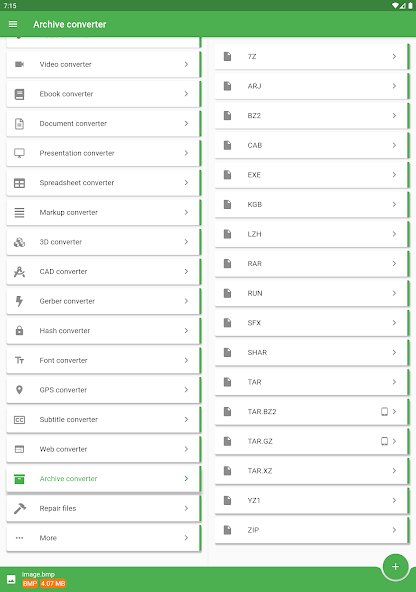Viewport: 416px width, 592px height.
Task: Choose TAR.XZ as output format
Action: coord(312,471)
